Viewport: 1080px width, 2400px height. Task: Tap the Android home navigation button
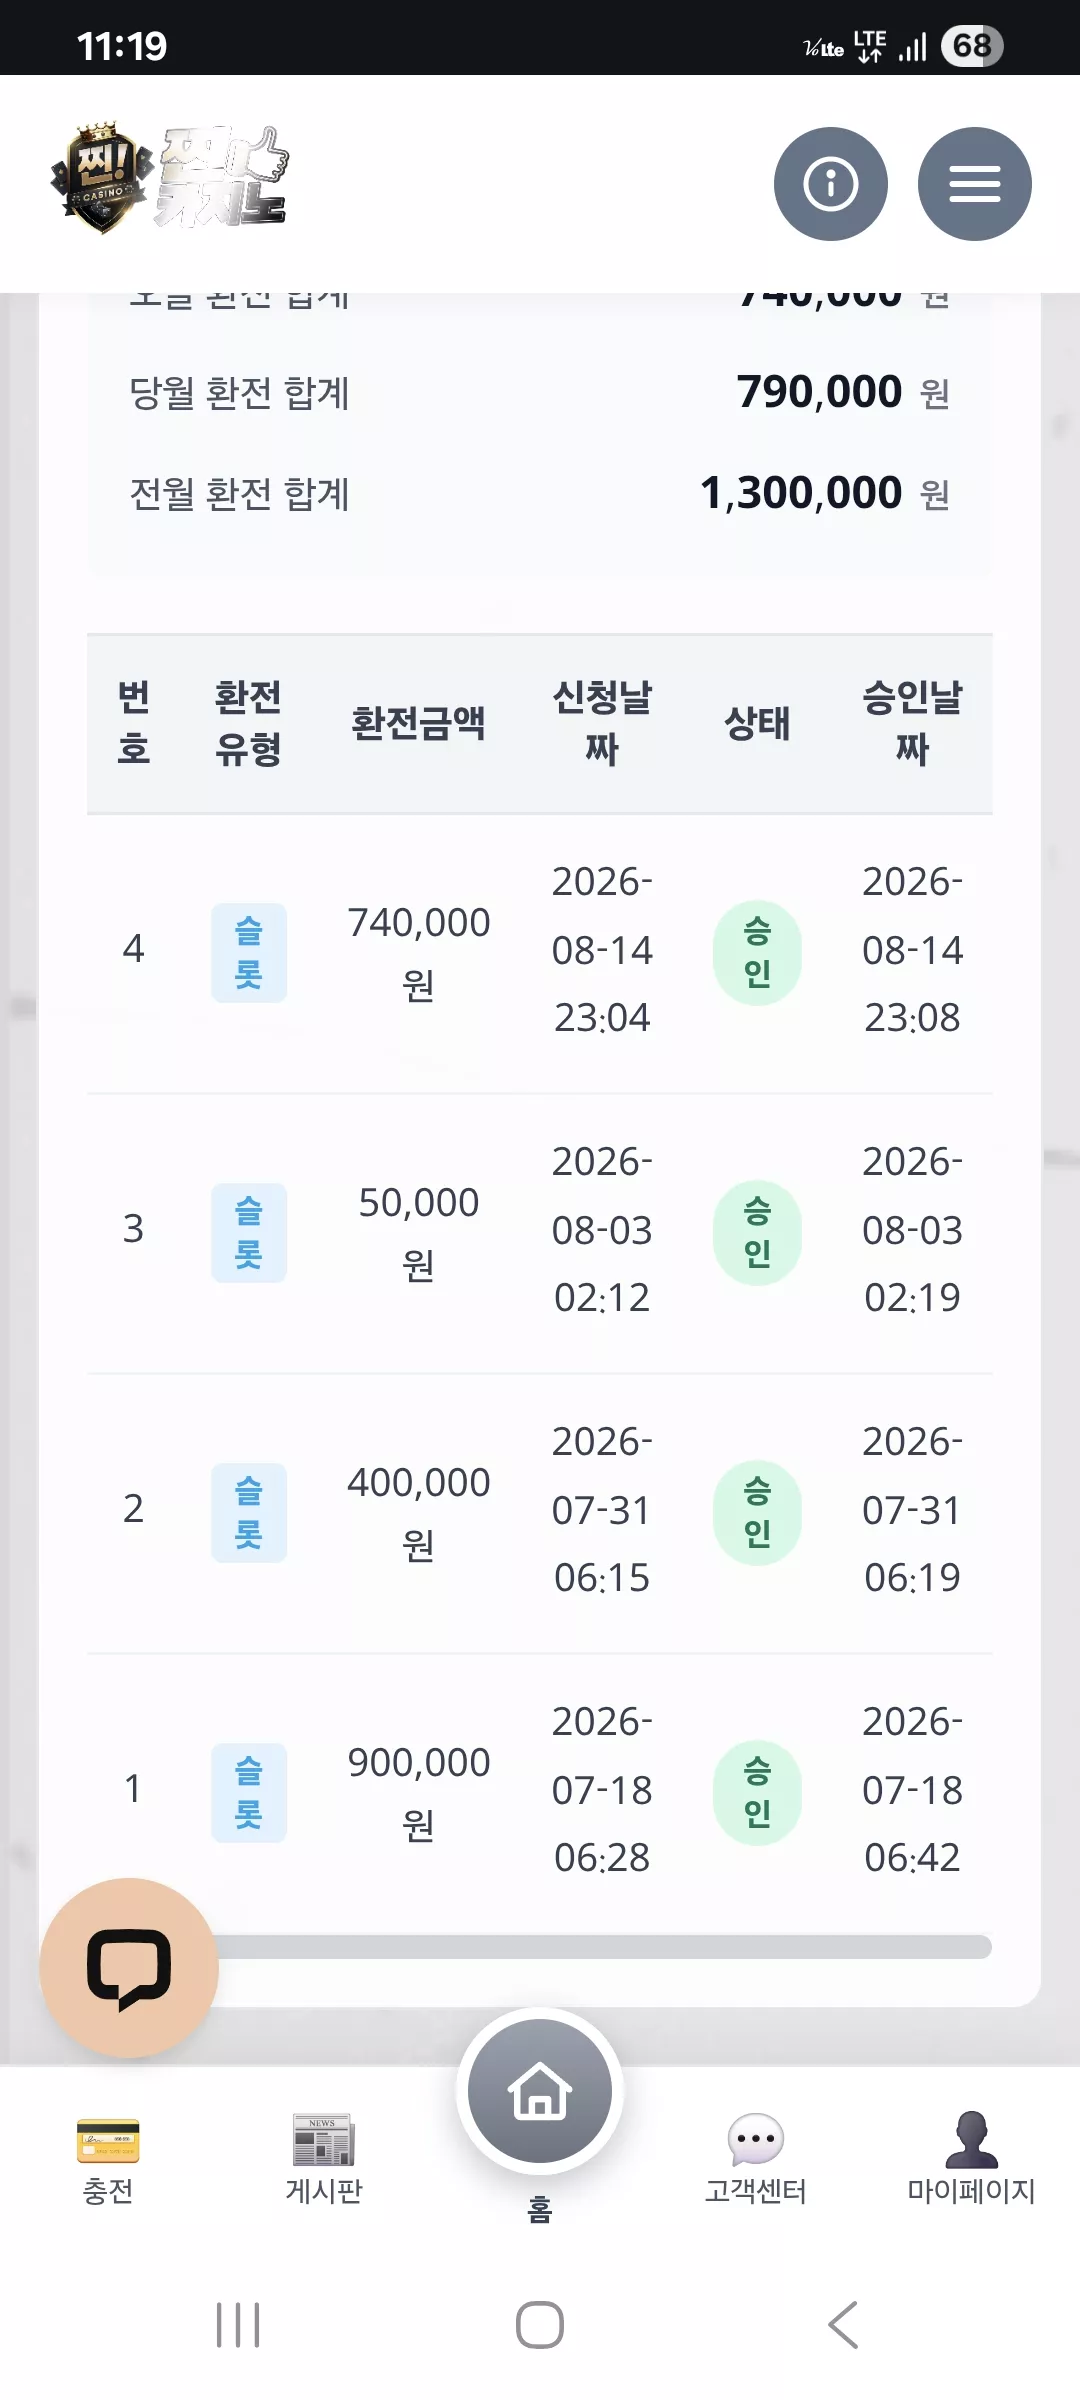coord(540,2324)
